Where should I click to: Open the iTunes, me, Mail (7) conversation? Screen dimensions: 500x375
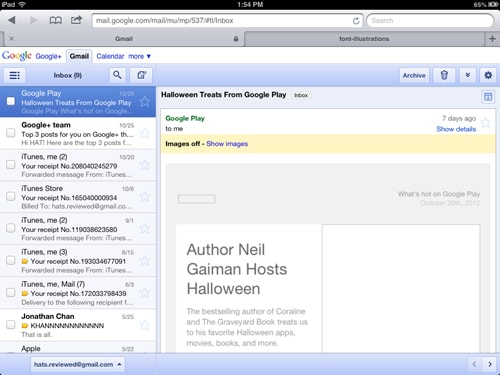[78, 293]
